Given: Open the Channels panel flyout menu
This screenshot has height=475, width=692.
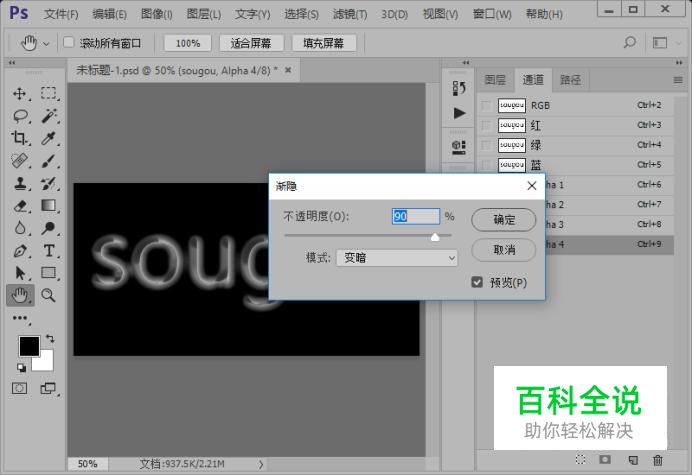Looking at the screenshot, I should click(678, 80).
